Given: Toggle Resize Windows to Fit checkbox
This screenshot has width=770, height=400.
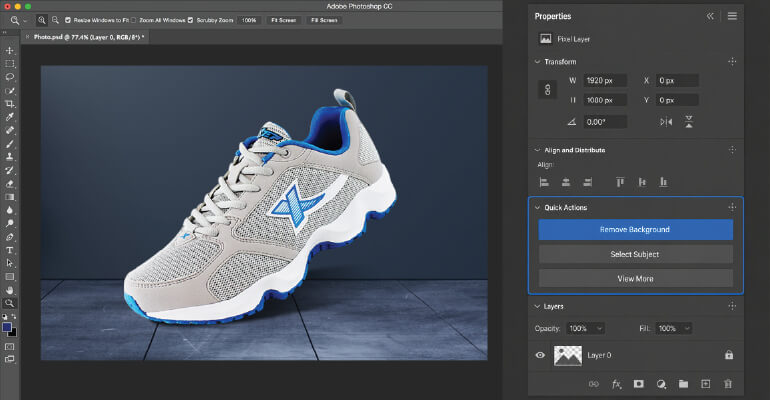Looking at the screenshot, I should coord(68,20).
